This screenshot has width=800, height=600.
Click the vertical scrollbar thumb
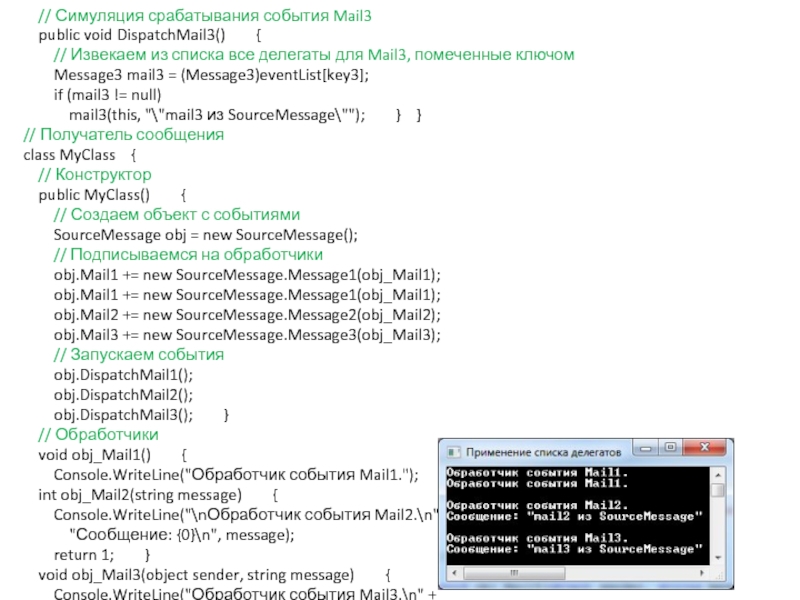click(718, 489)
